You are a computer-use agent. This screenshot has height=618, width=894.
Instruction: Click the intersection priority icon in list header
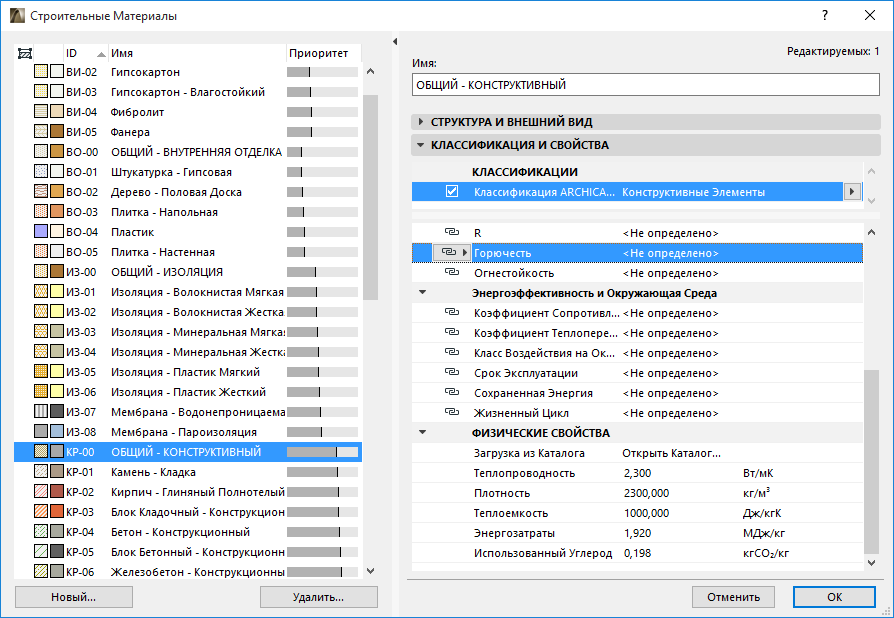[25, 53]
